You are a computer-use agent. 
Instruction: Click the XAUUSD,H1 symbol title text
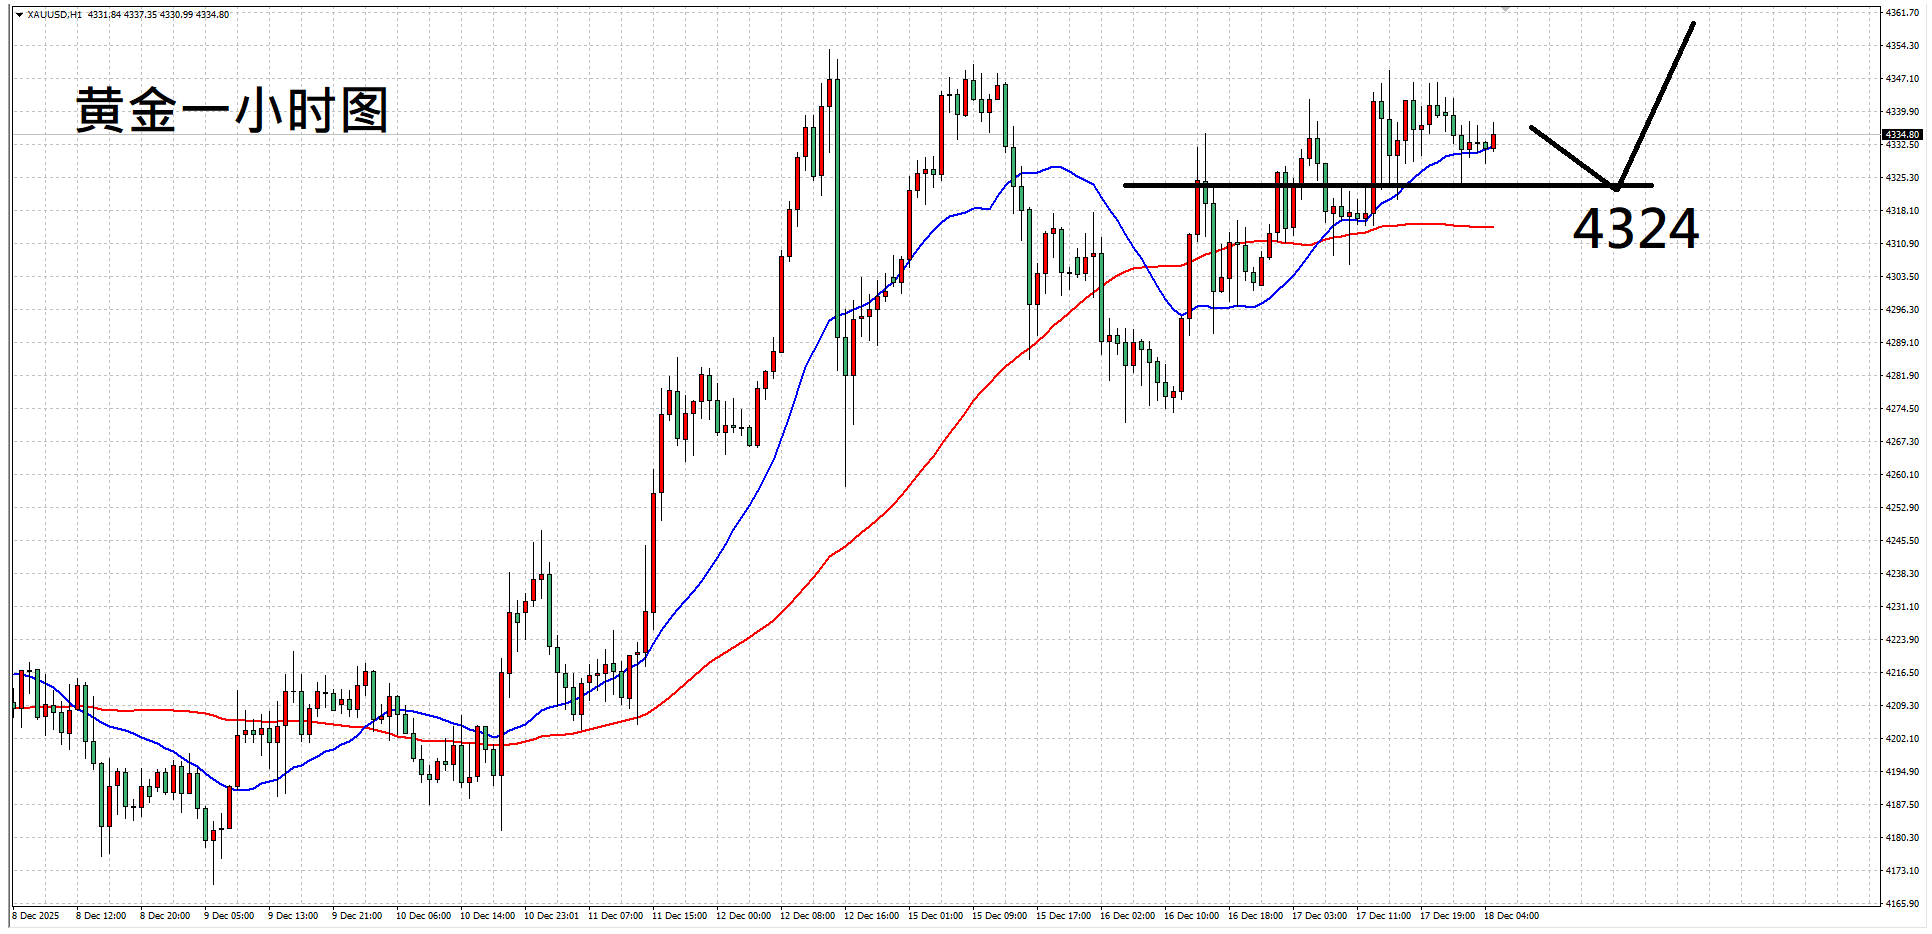(55, 15)
